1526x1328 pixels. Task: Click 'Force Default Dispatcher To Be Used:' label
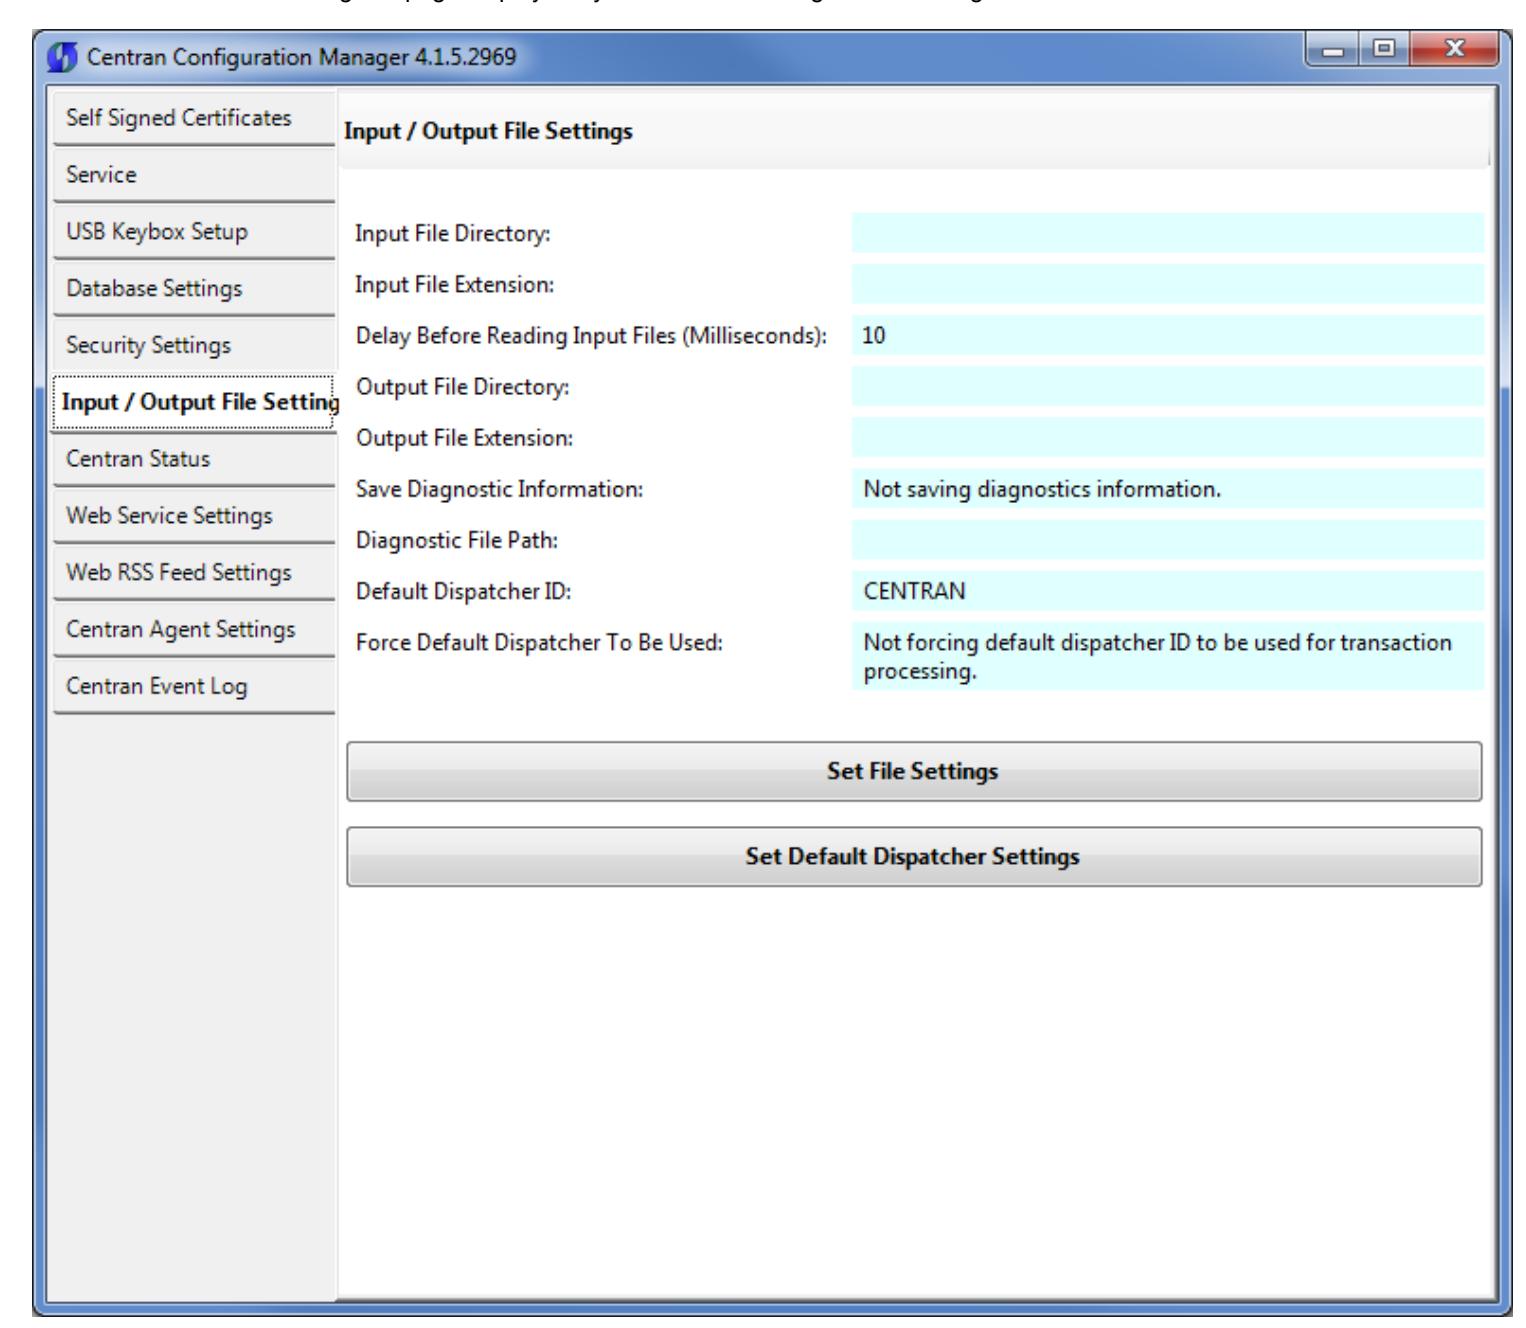[539, 643]
